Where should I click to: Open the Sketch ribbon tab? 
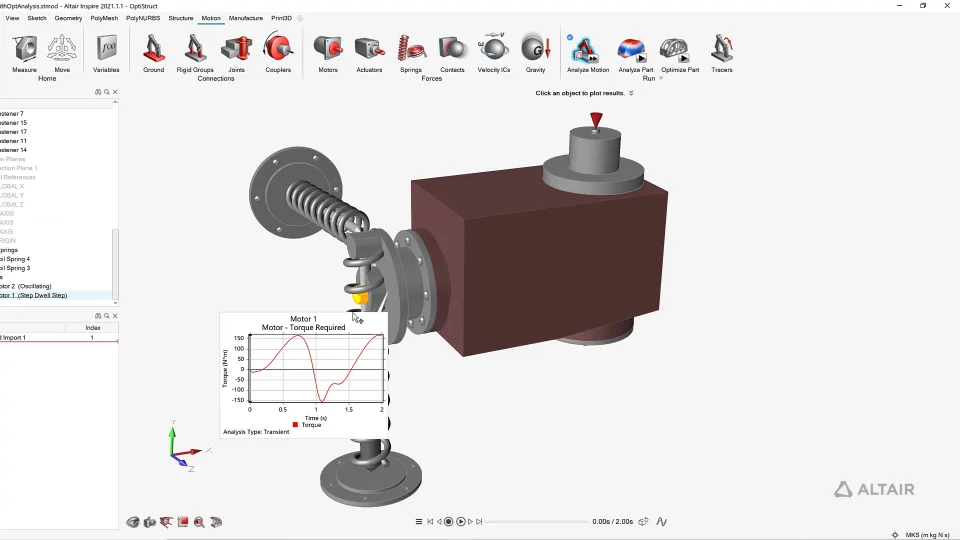(37, 18)
